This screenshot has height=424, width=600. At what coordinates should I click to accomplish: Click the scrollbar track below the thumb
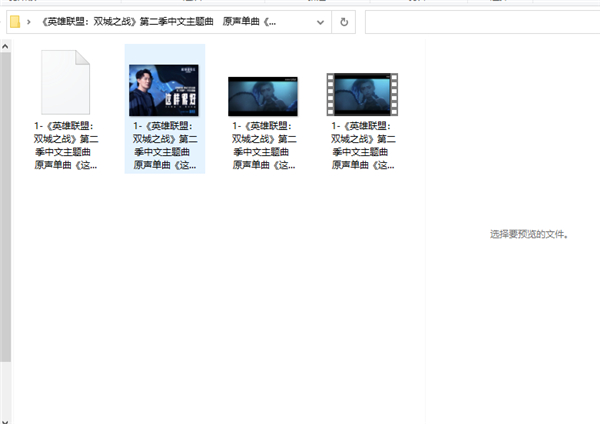click(4, 390)
